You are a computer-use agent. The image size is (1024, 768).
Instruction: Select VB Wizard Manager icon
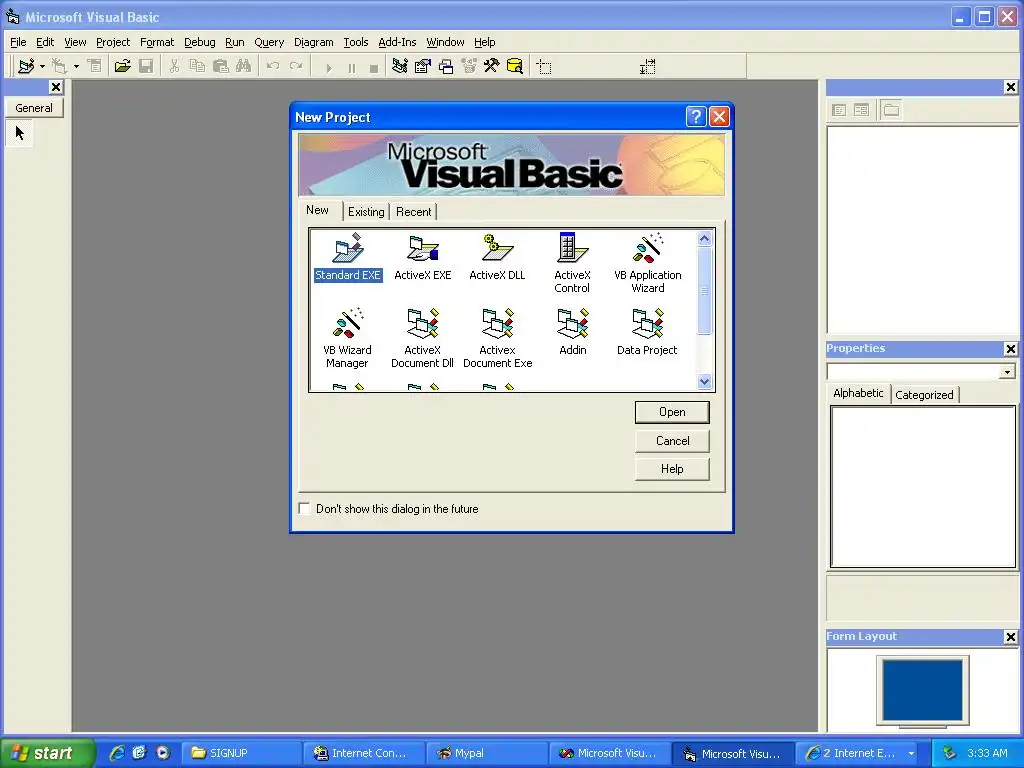[x=347, y=338]
